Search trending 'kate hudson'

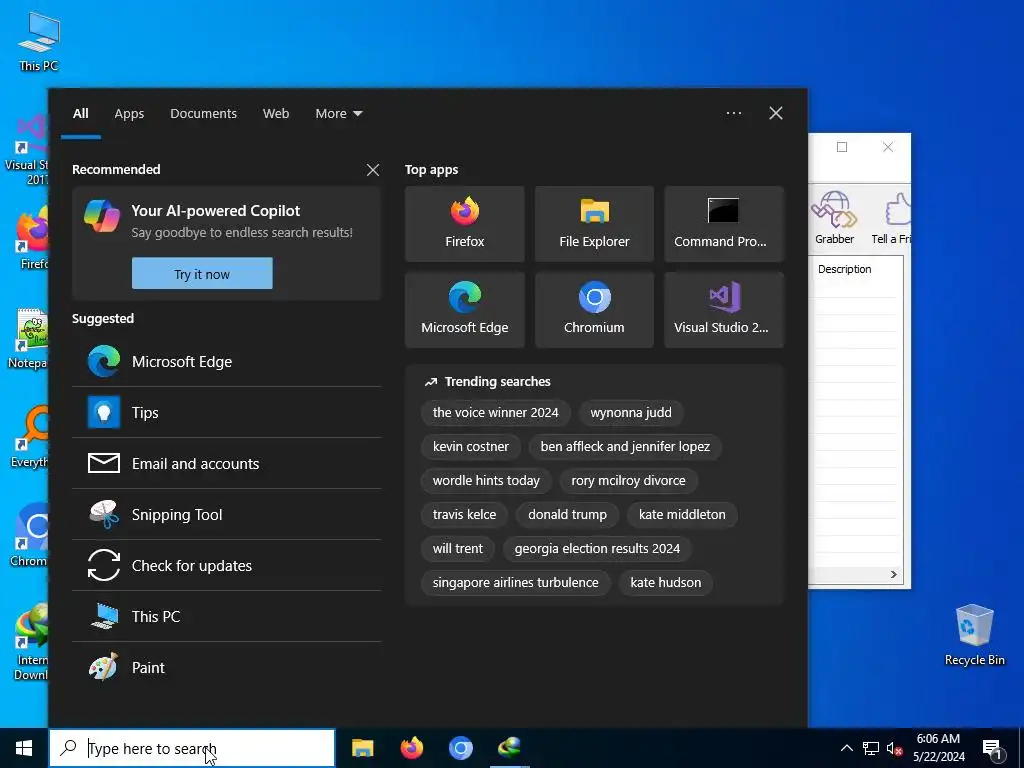pos(665,583)
